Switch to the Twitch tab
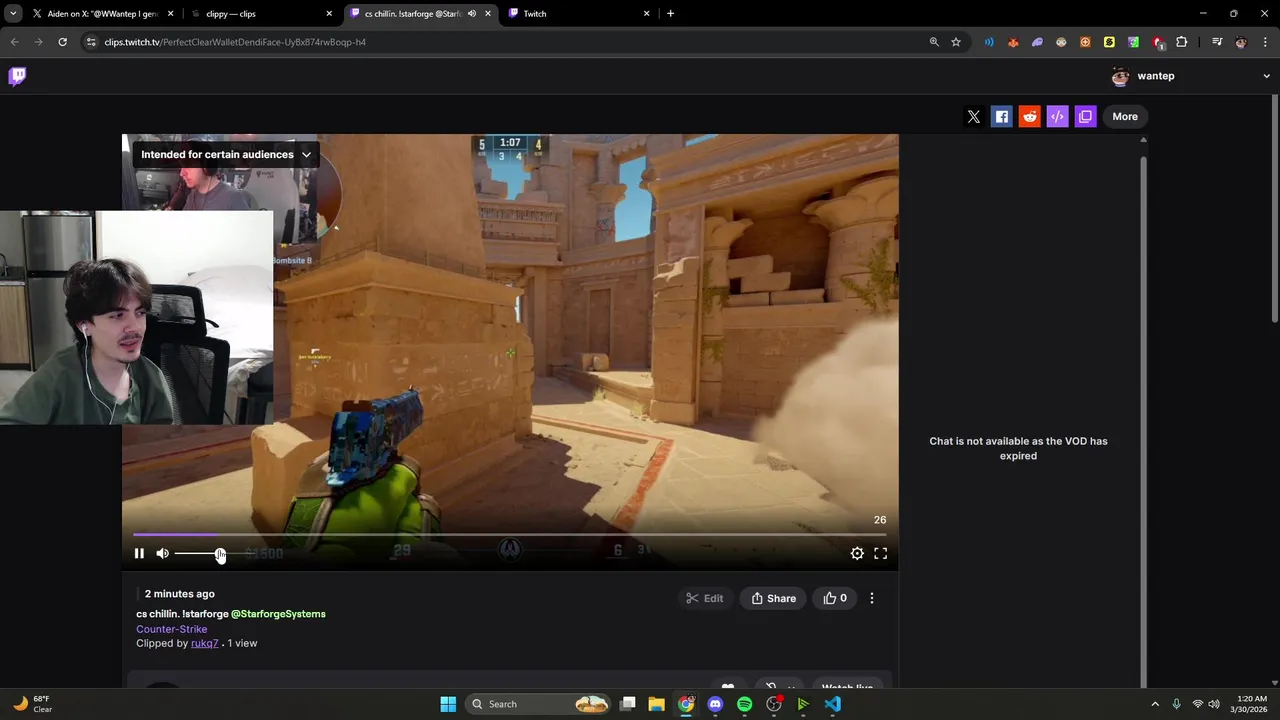 580,14
